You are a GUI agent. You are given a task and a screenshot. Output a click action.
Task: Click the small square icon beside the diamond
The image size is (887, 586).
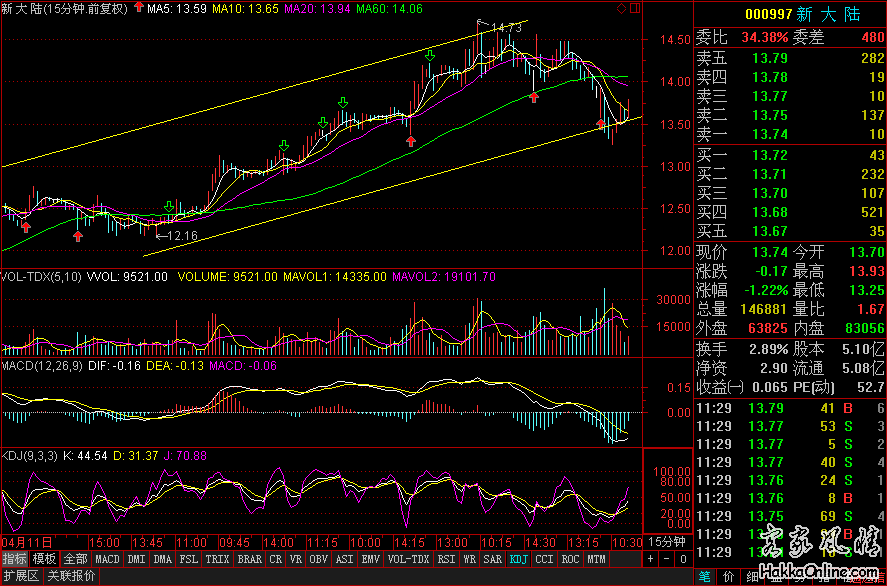coord(633,8)
